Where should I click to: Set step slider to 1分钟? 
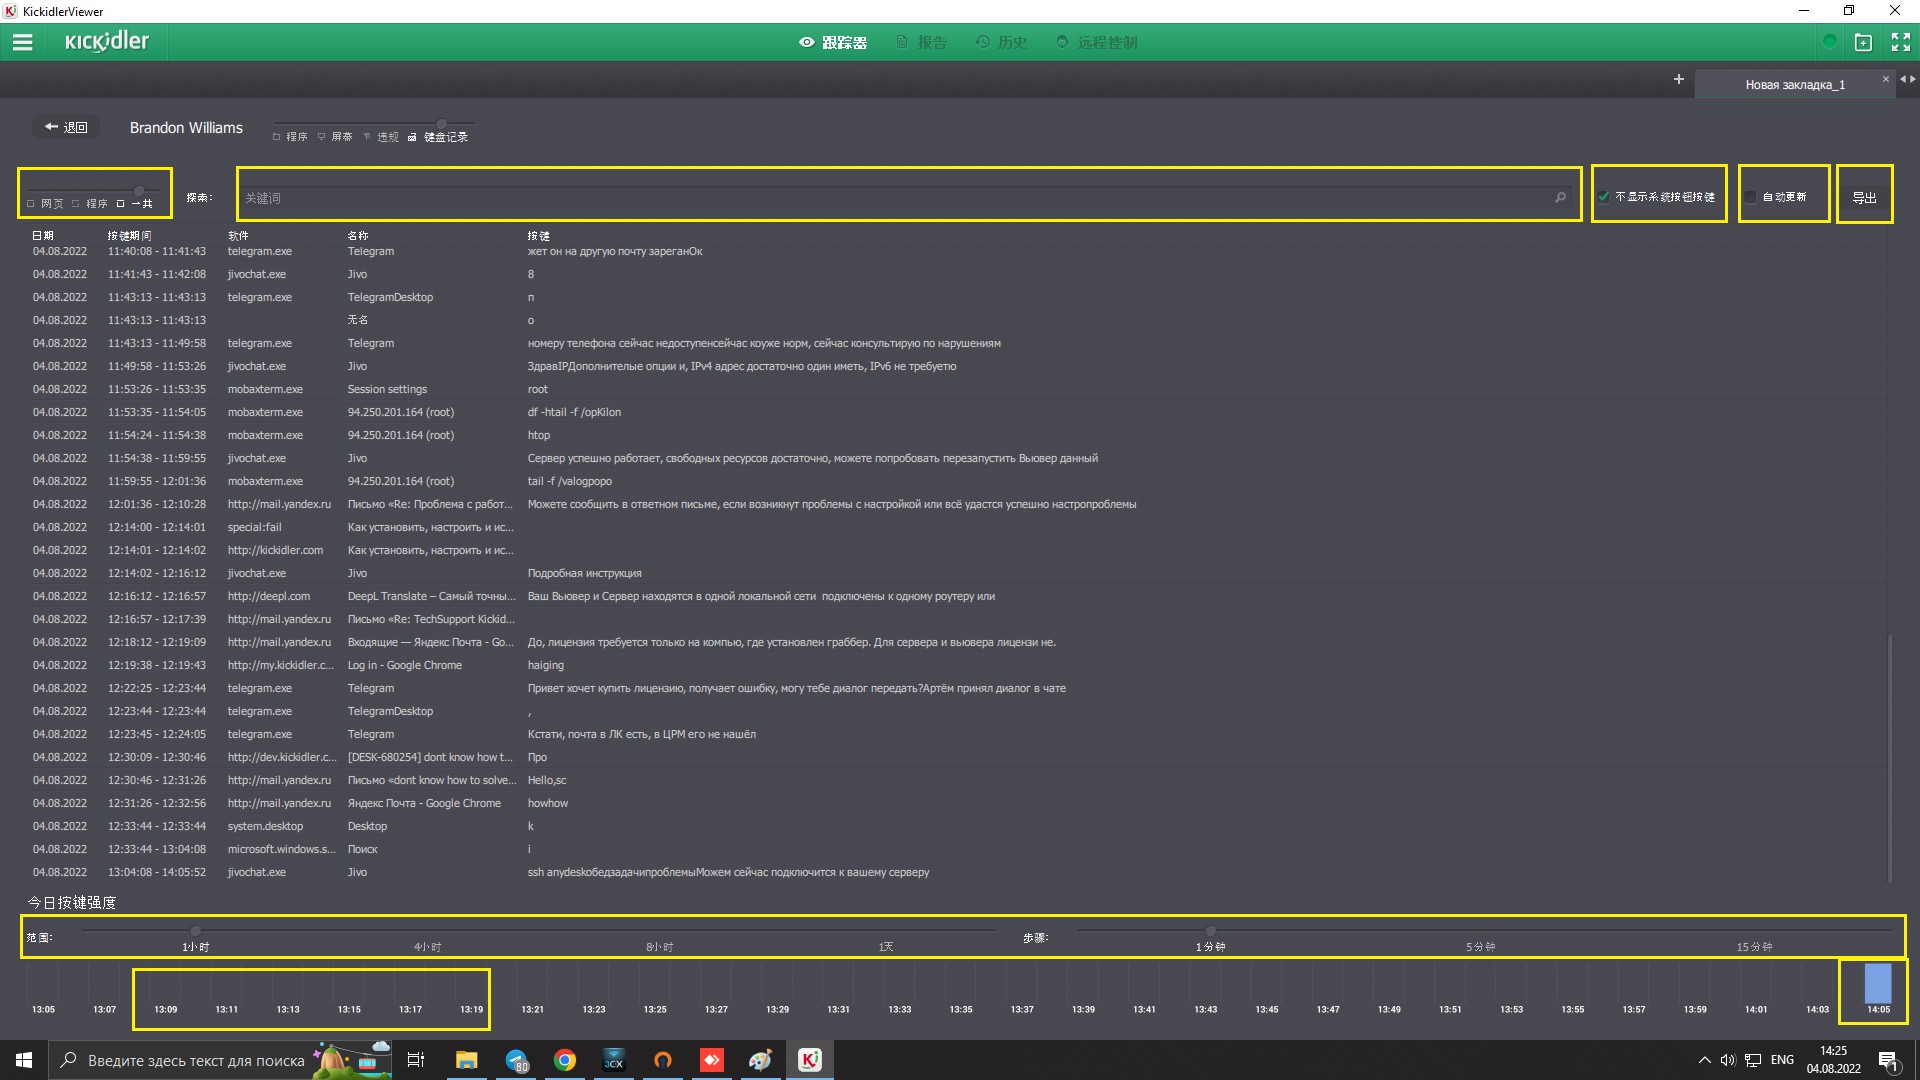point(1210,947)
